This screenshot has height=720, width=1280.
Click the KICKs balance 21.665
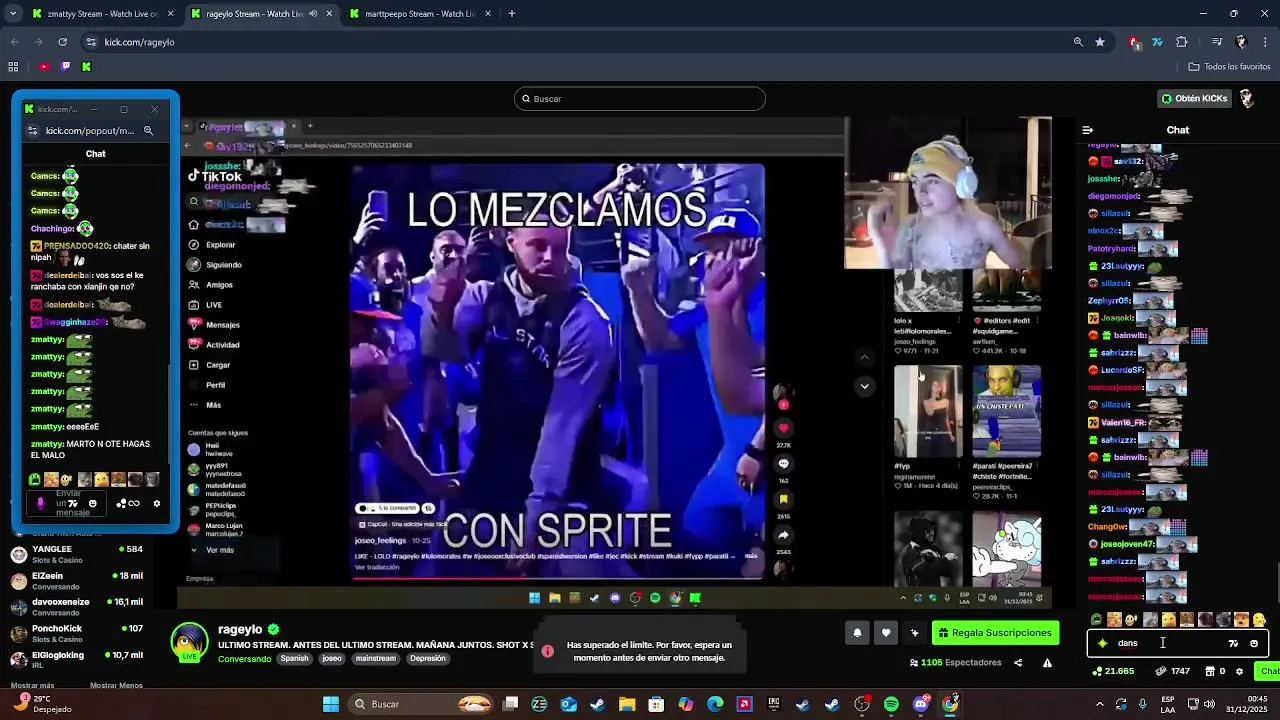coord(1113,671)
